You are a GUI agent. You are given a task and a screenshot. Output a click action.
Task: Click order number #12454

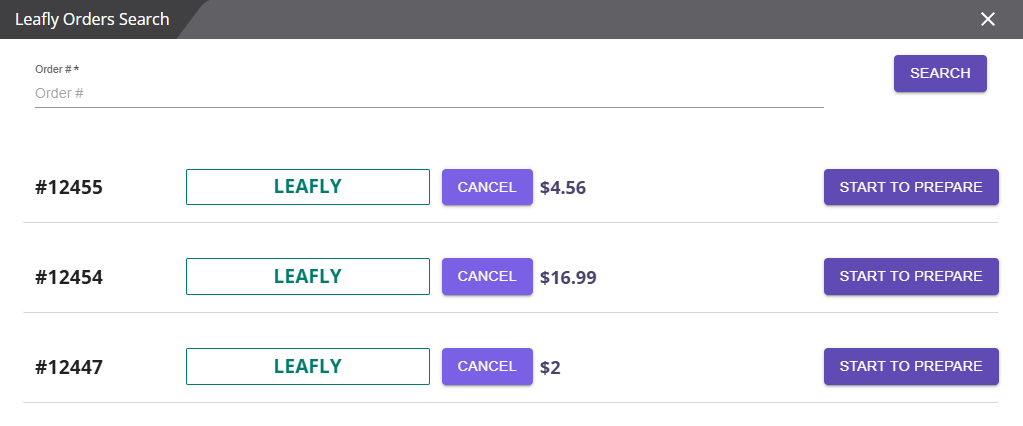tap(69, 278)
